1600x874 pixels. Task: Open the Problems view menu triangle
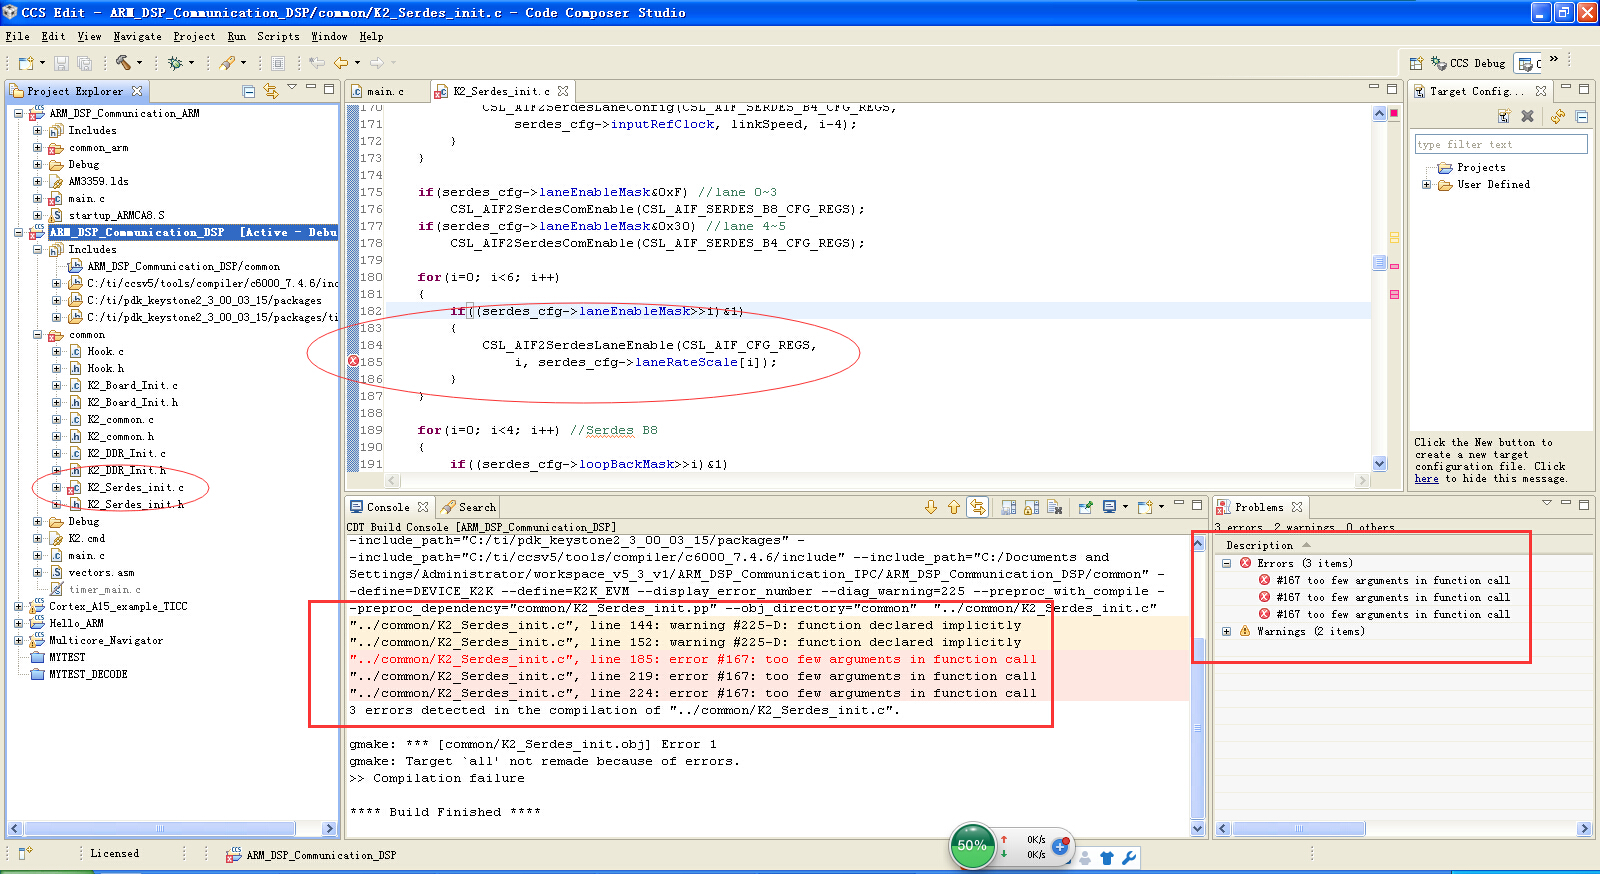point(1546,503)
